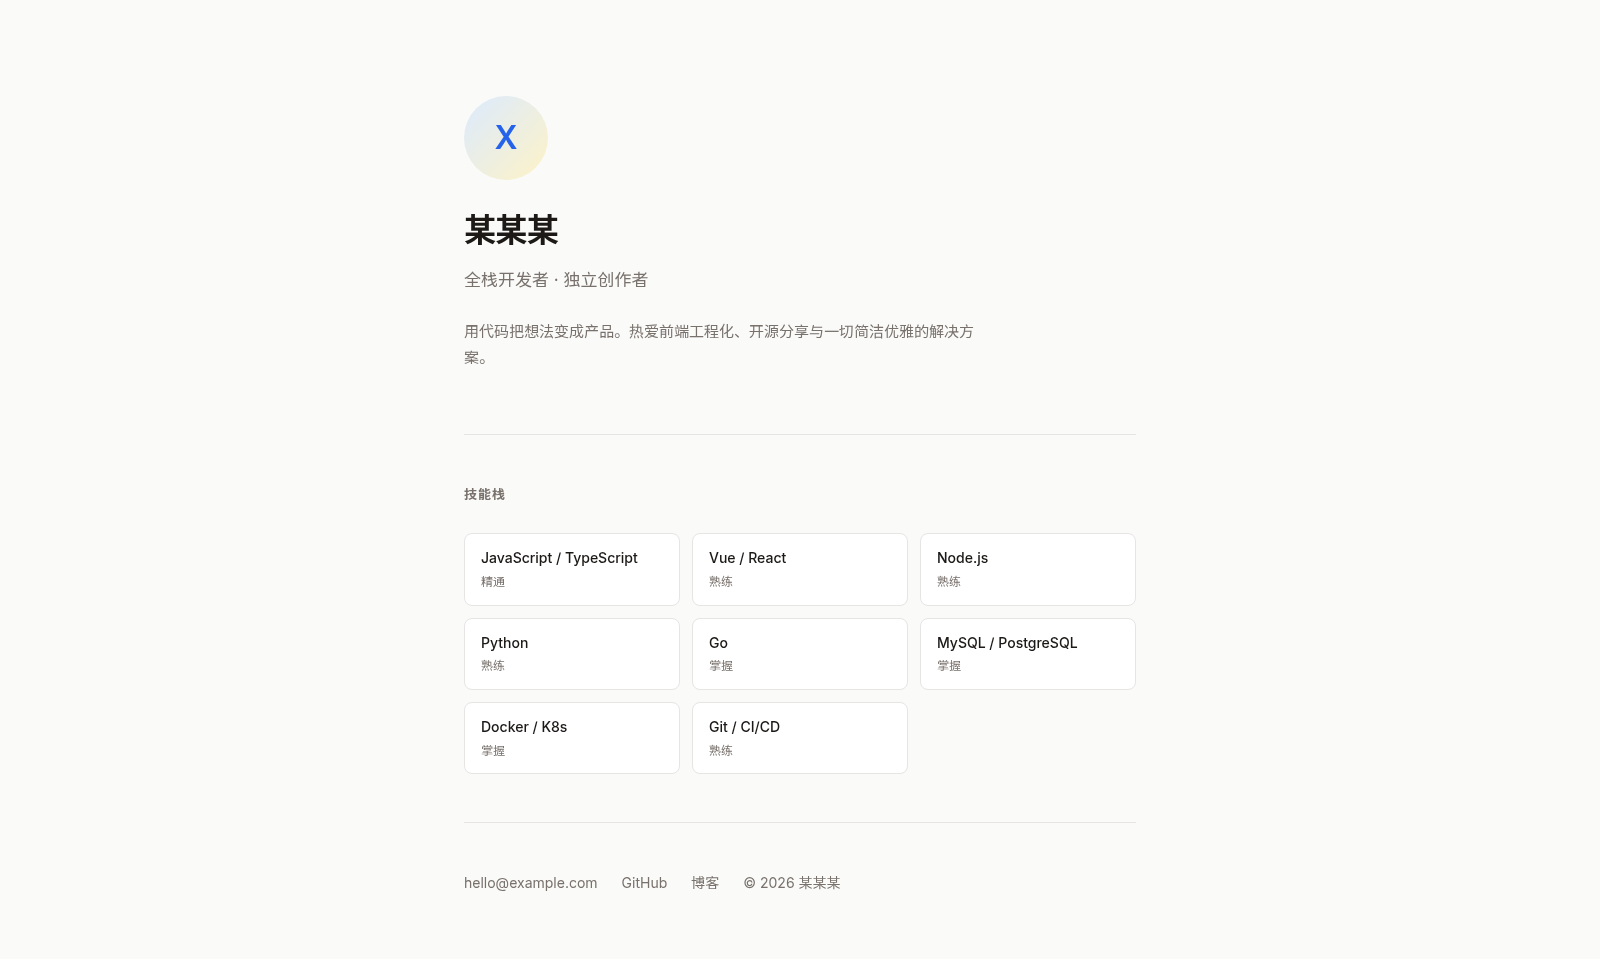Click the bio paragraph starting 用代码把想法变成产品

(719, 344)
